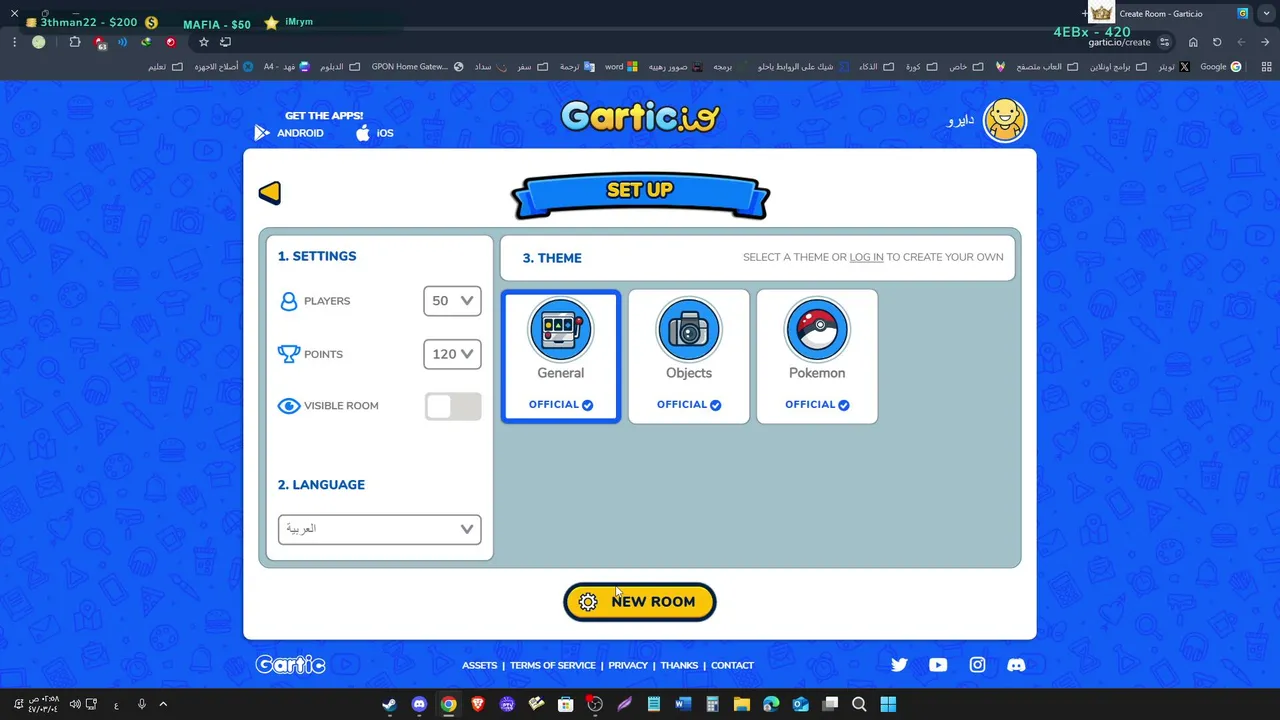Open Microsoft Word from the taskbar

[683, 704]
